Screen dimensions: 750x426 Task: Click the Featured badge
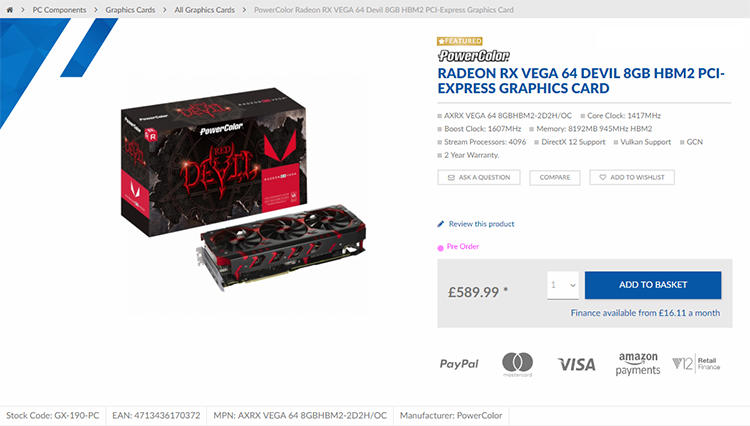[x=460, y=41]
